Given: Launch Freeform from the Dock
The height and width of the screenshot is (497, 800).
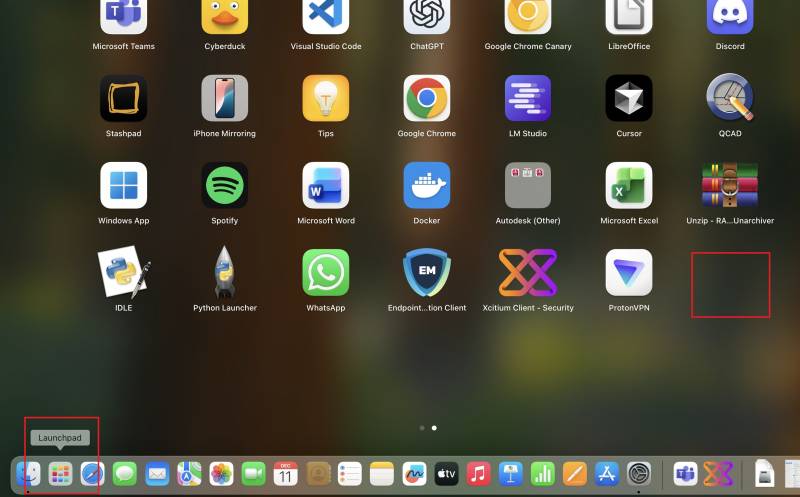Looking at the screenshot, I should (414, 474).
